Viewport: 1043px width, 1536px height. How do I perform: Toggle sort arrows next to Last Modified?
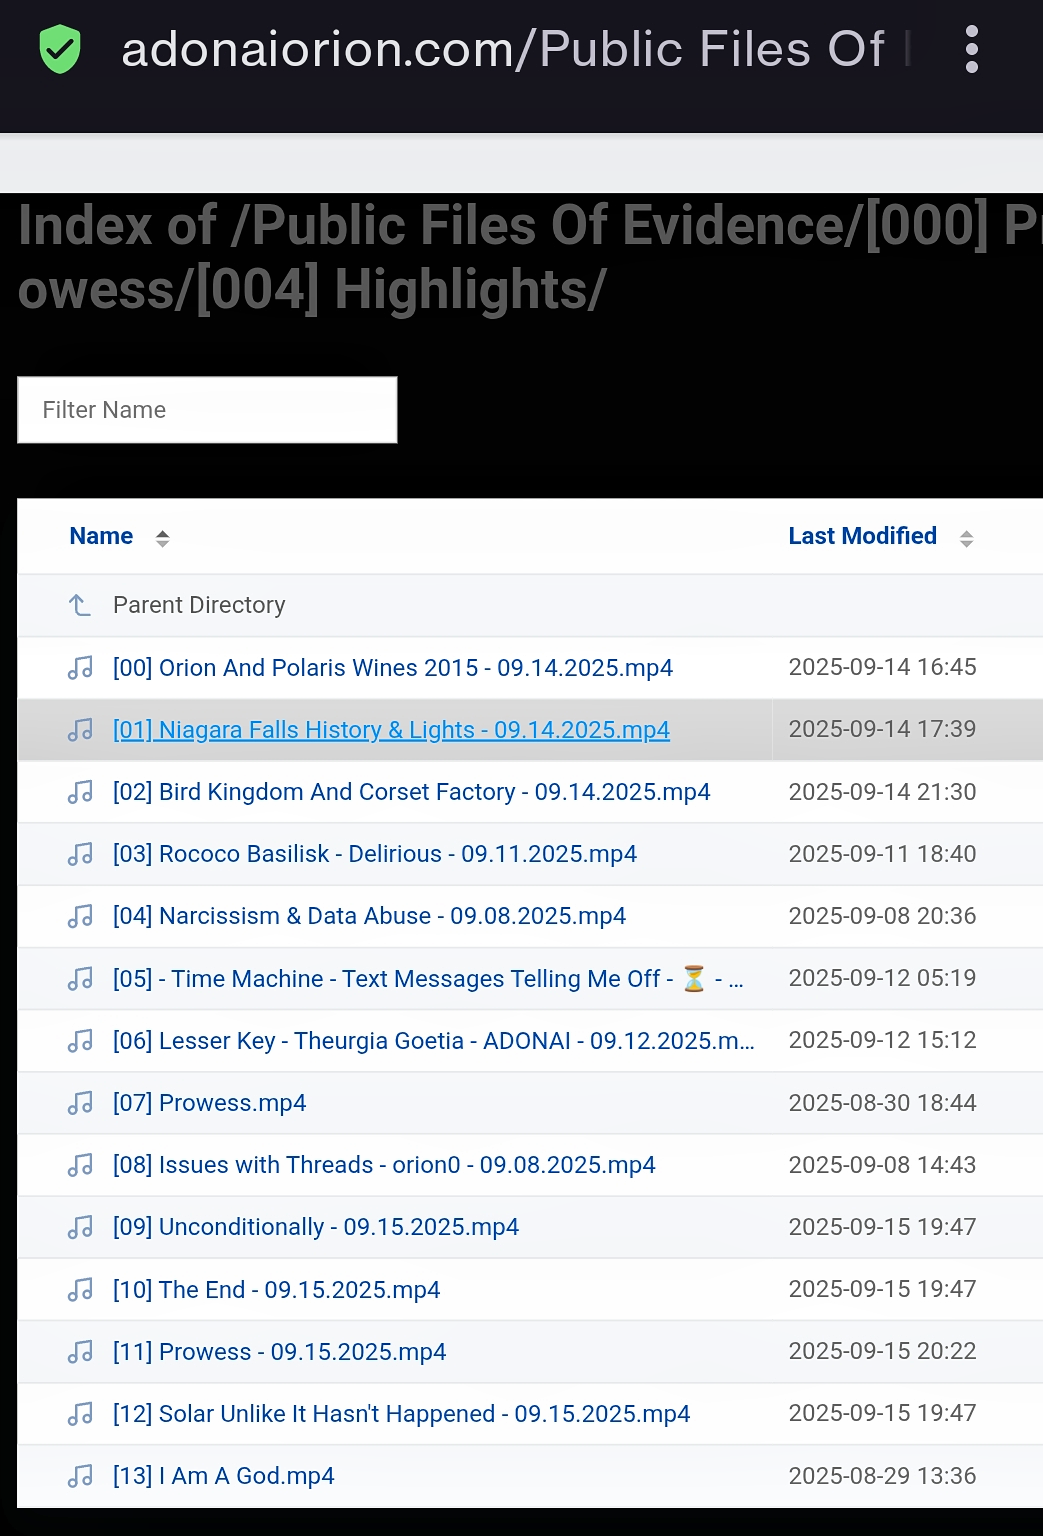point(966,538)
